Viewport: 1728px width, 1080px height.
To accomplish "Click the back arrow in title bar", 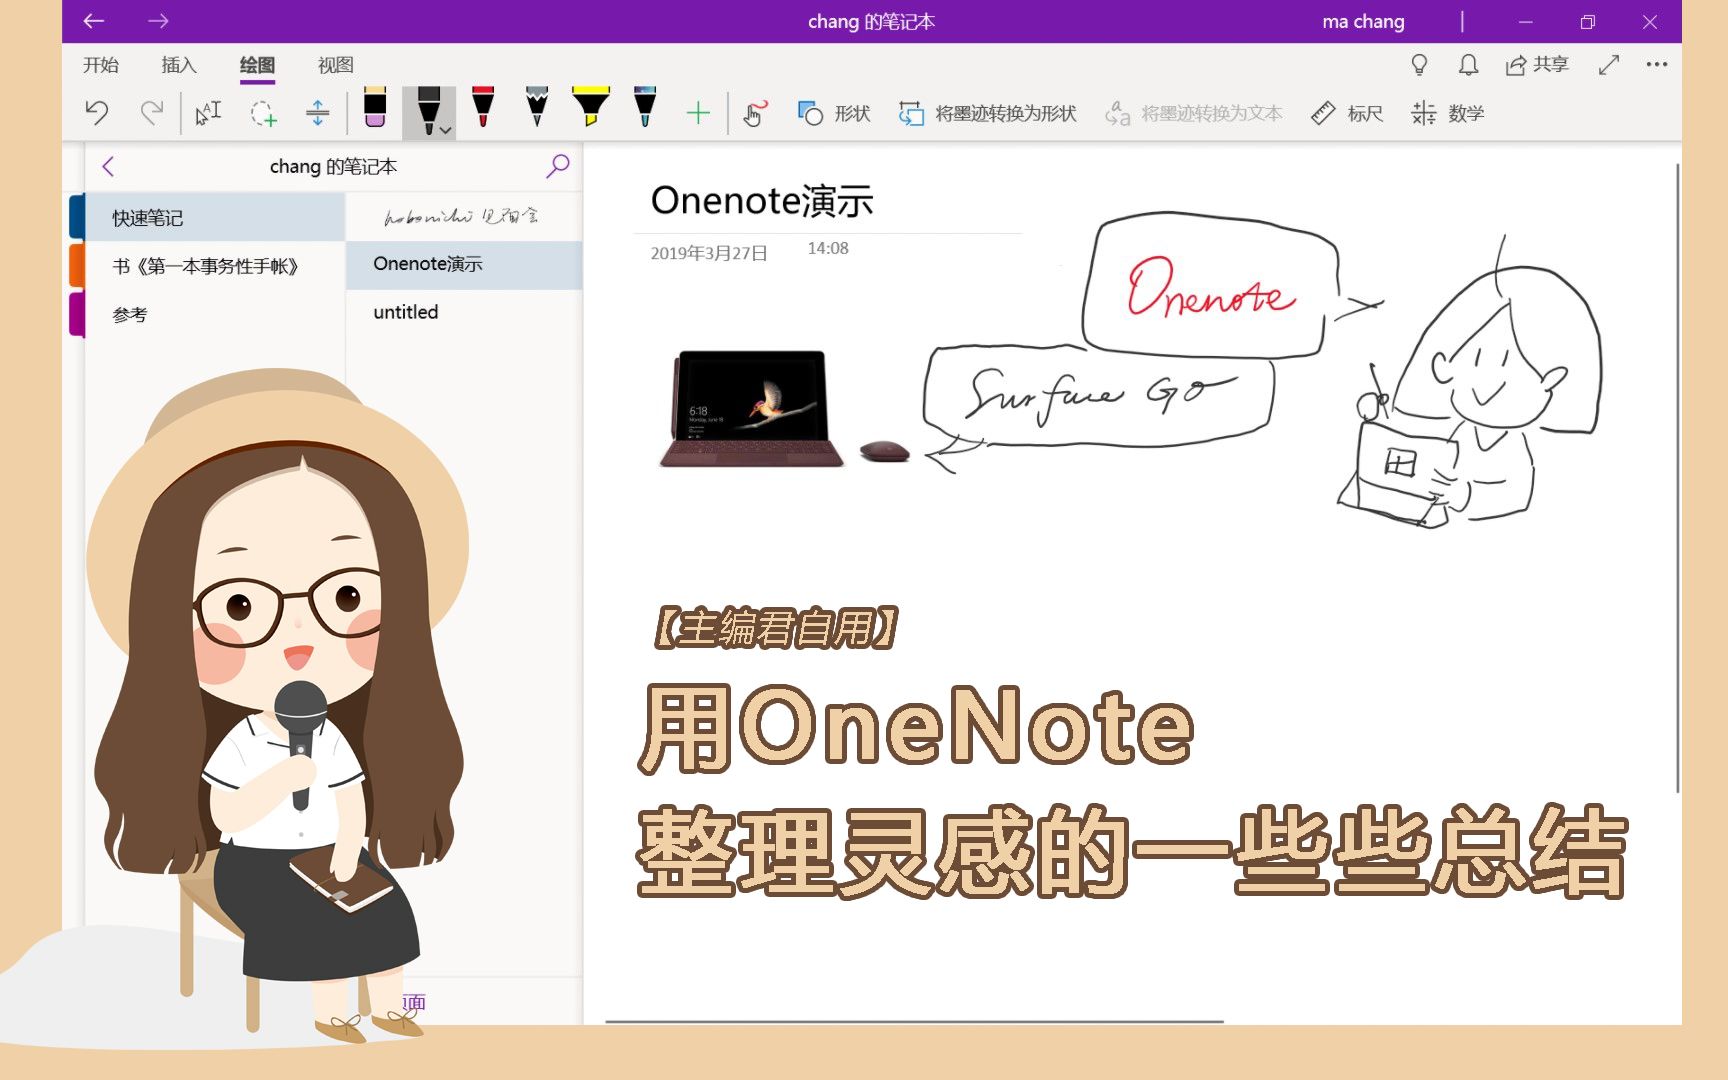I will [x=94, y=21].
